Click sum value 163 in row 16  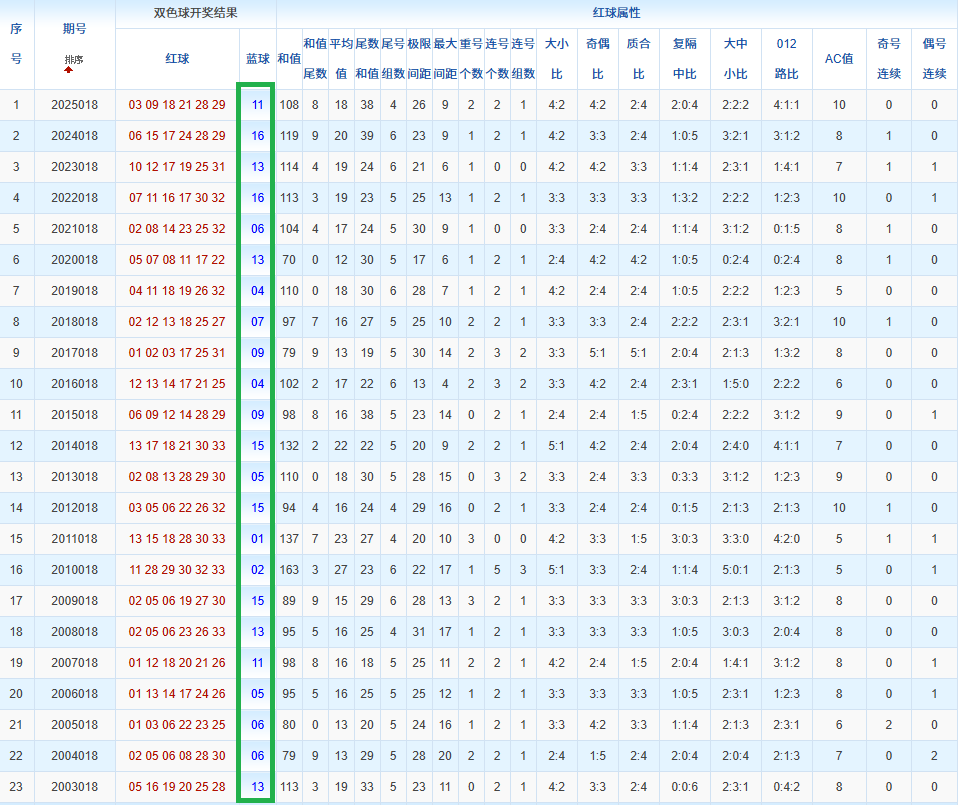click(289, 570)
